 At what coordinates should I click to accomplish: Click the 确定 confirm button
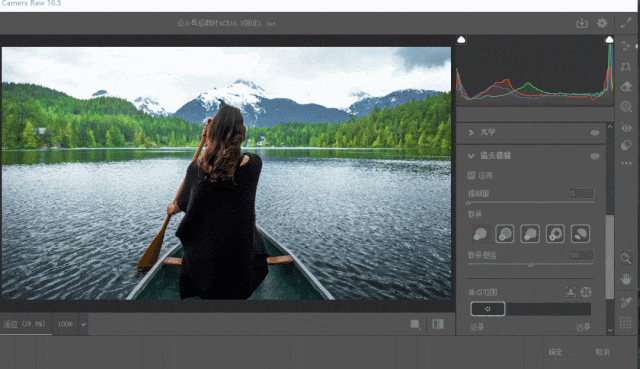[x=555, y=352]
